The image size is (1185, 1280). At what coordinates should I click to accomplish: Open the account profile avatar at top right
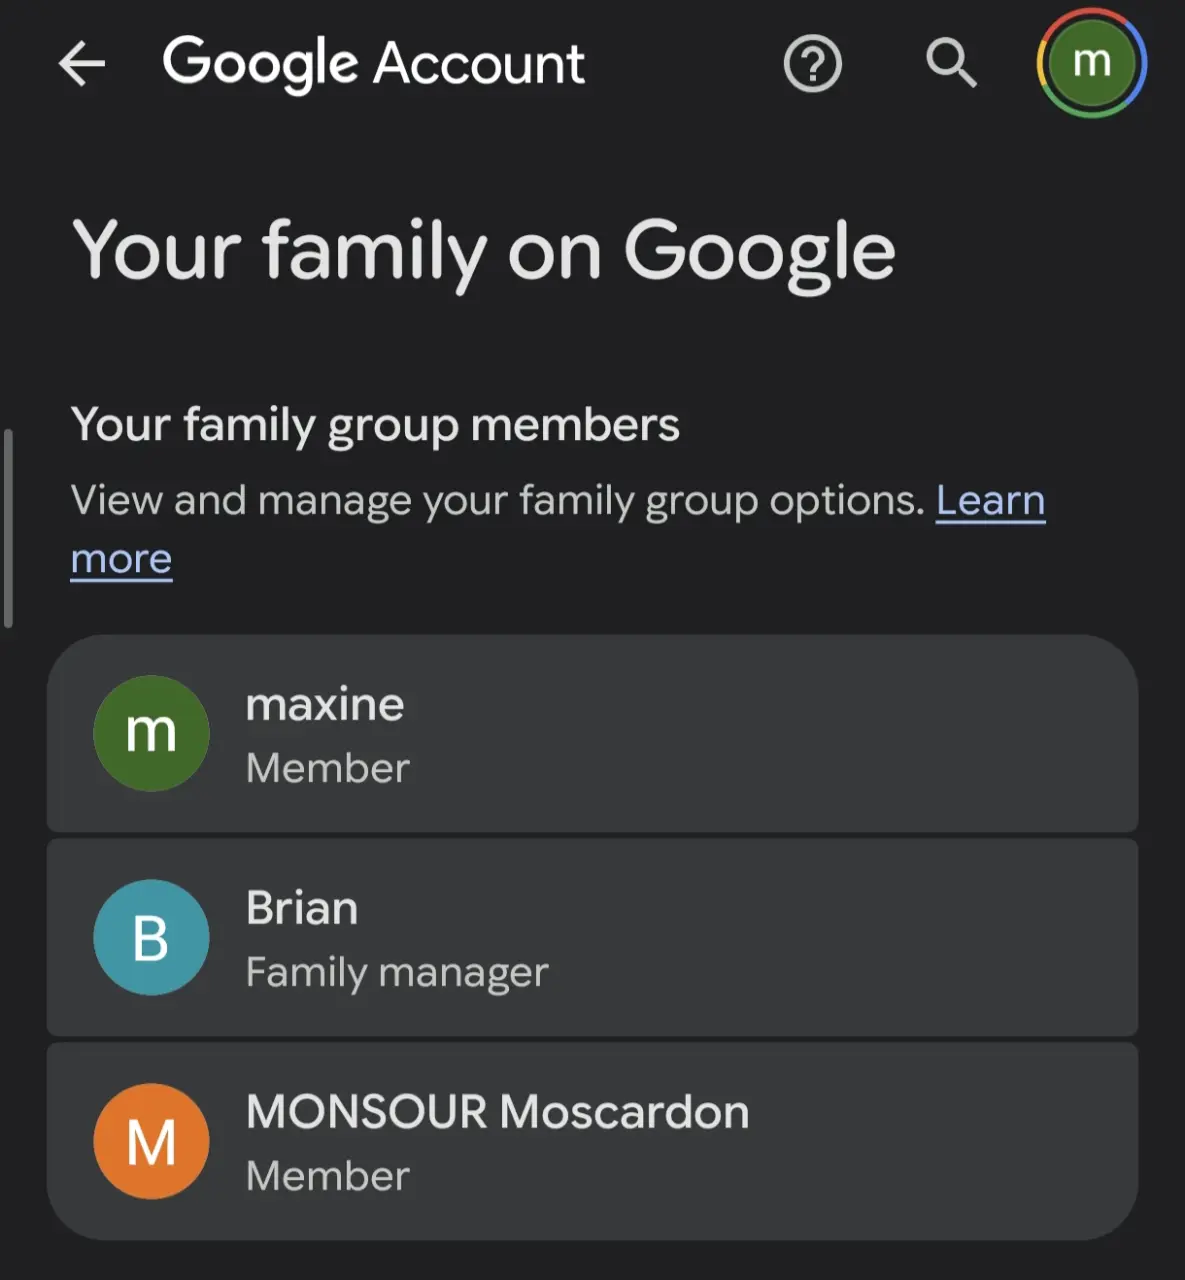1091,63
